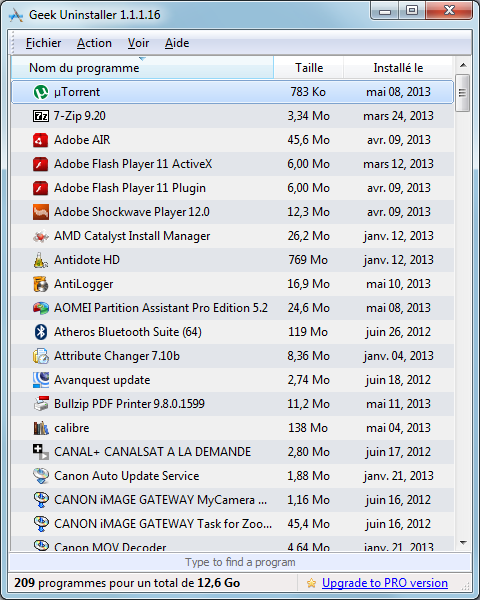Screen dimensions: 480x600
Task: Click the 7-Zip 9.20 icon
Action: click(41, 116)
